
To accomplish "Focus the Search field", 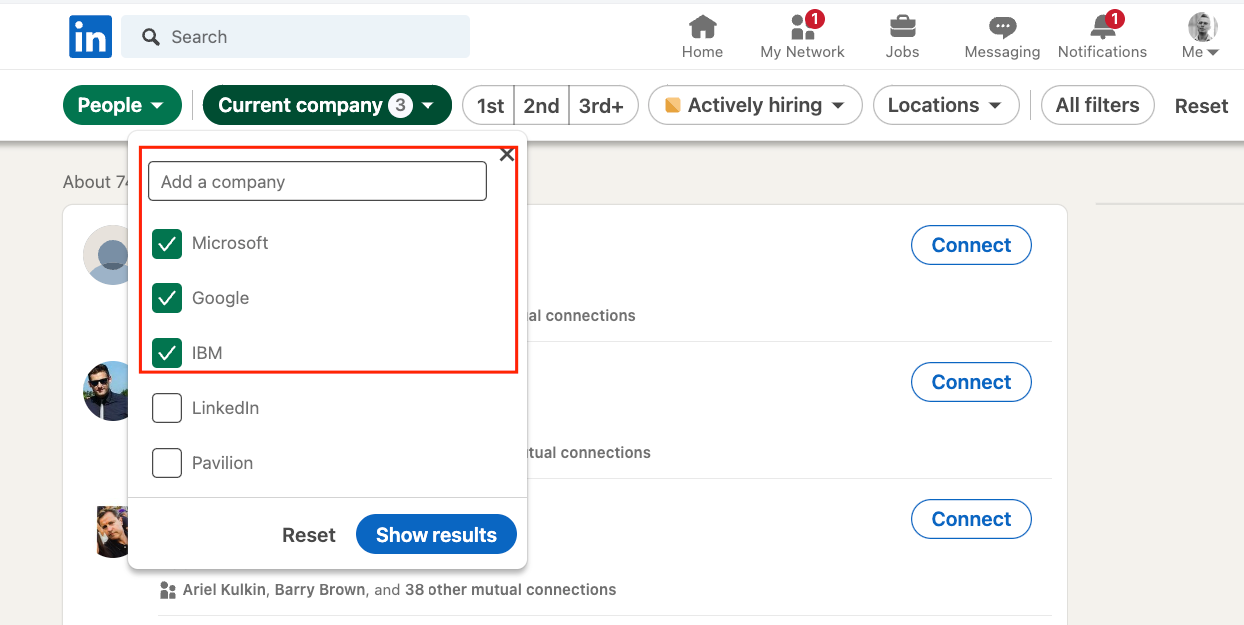I will click(x=295, y=37).
